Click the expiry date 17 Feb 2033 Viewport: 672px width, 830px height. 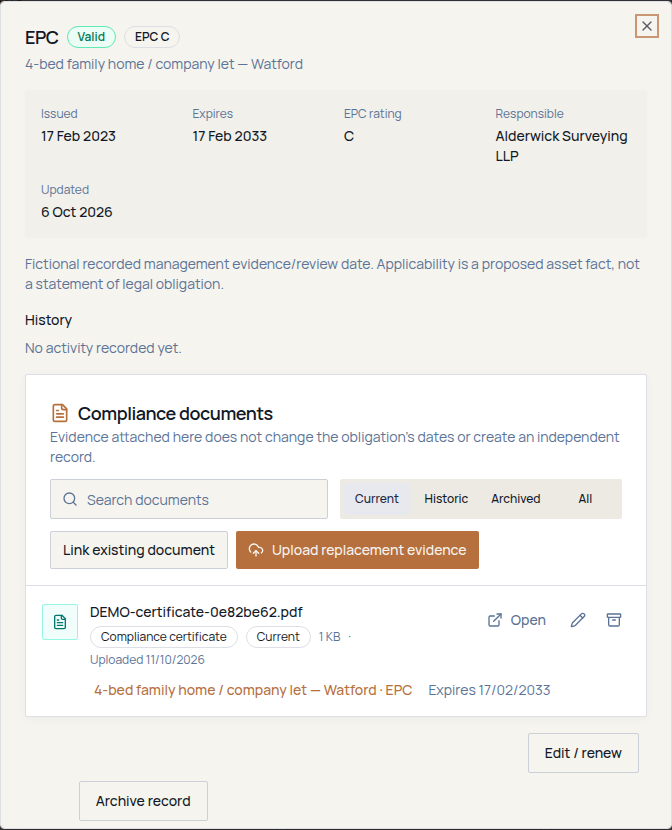click(230, 136)
